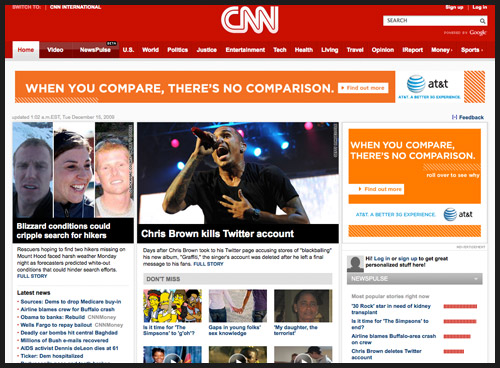This screenshot has width=500, height=368.
Task: Open Gaps in young folks' sex knowledge link
Action: (x=235, y=330)
